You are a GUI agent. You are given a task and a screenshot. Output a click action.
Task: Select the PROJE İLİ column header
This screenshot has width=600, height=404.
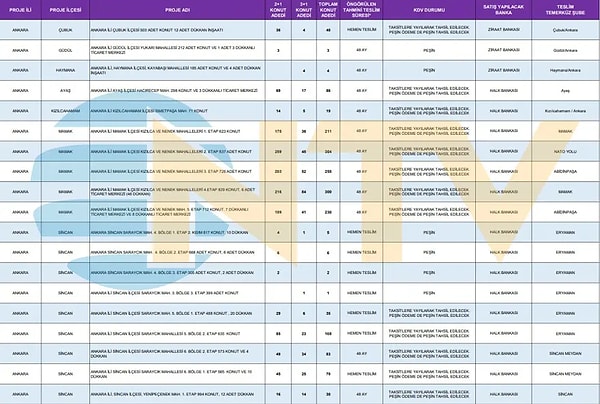click(20, 10)
